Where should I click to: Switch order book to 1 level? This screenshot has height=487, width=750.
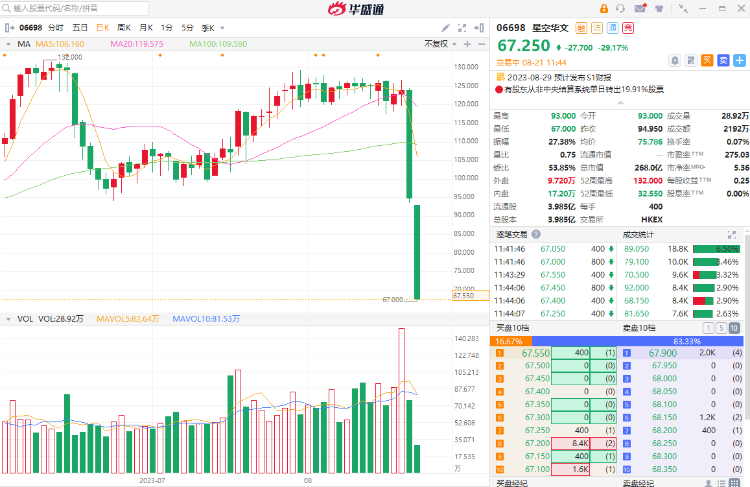coord(709,327)
